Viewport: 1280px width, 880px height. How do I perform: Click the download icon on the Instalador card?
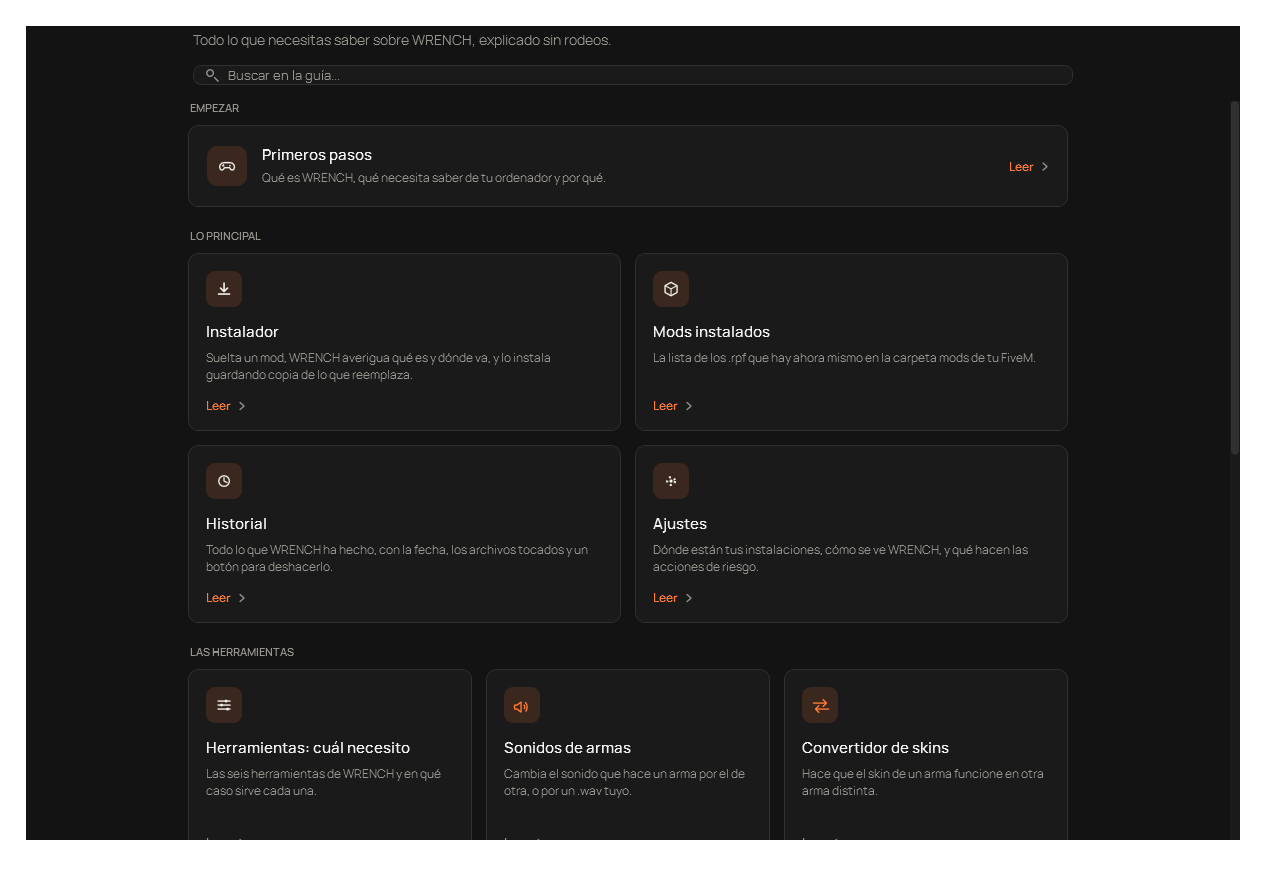tap(224, 289)
